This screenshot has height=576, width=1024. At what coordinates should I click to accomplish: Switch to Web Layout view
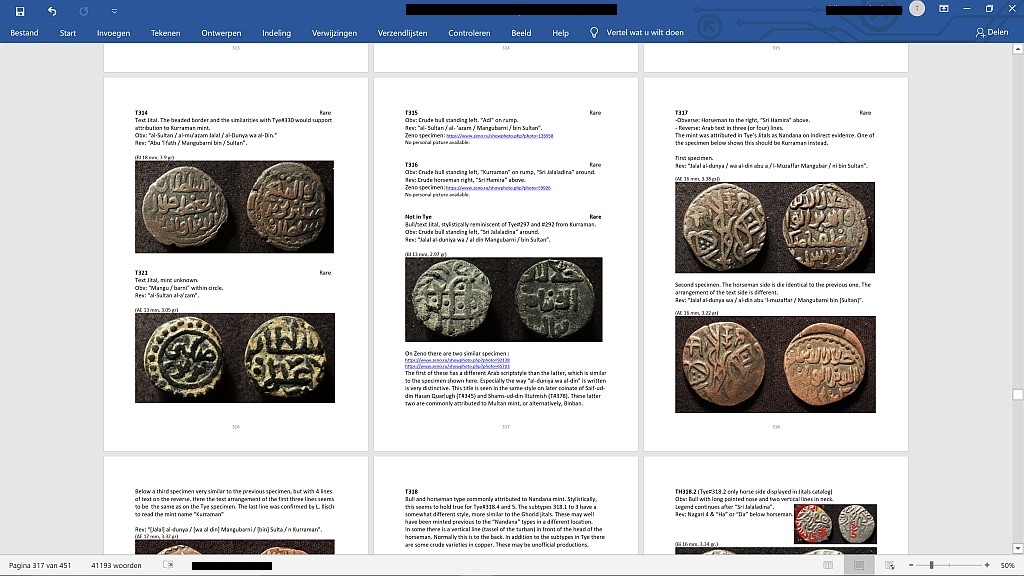click(x=889, y=566)
